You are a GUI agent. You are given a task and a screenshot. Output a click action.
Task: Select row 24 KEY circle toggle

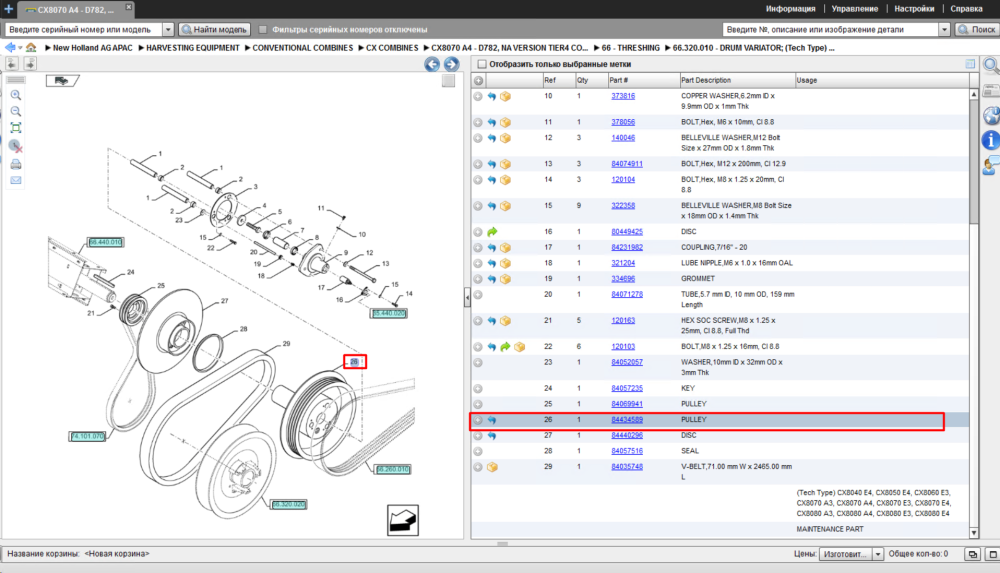pos(478,389)
